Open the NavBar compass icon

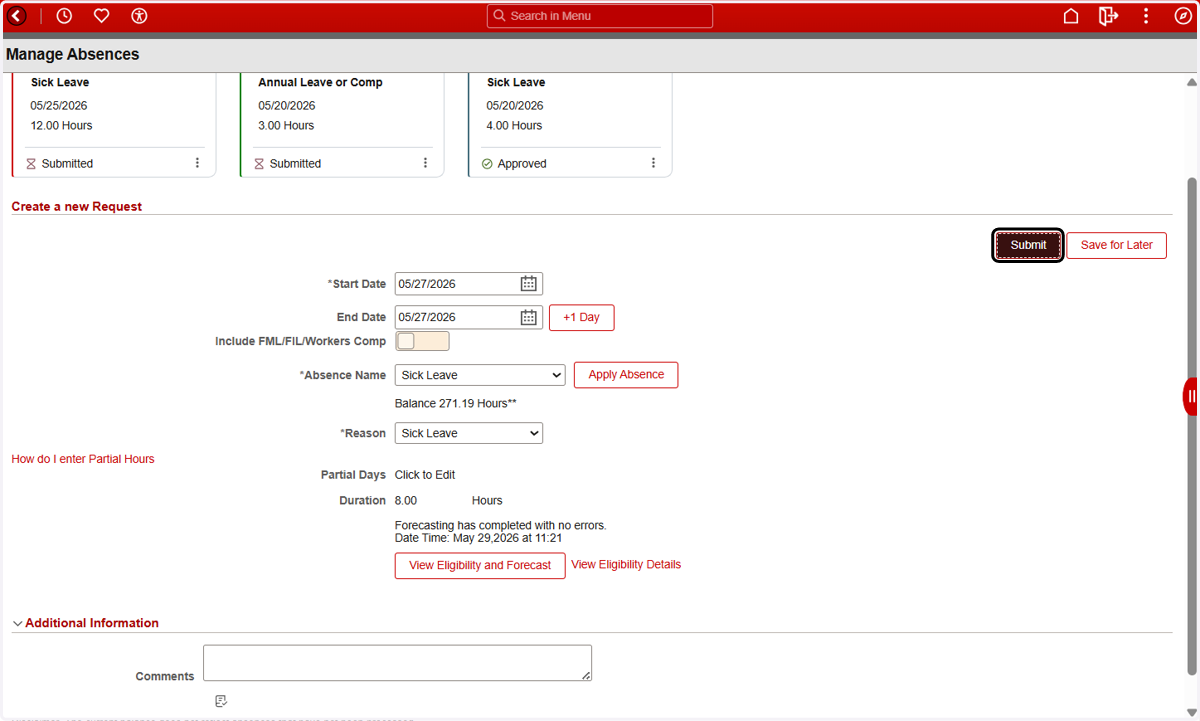pyautogui.click(x=1183, y=16)
